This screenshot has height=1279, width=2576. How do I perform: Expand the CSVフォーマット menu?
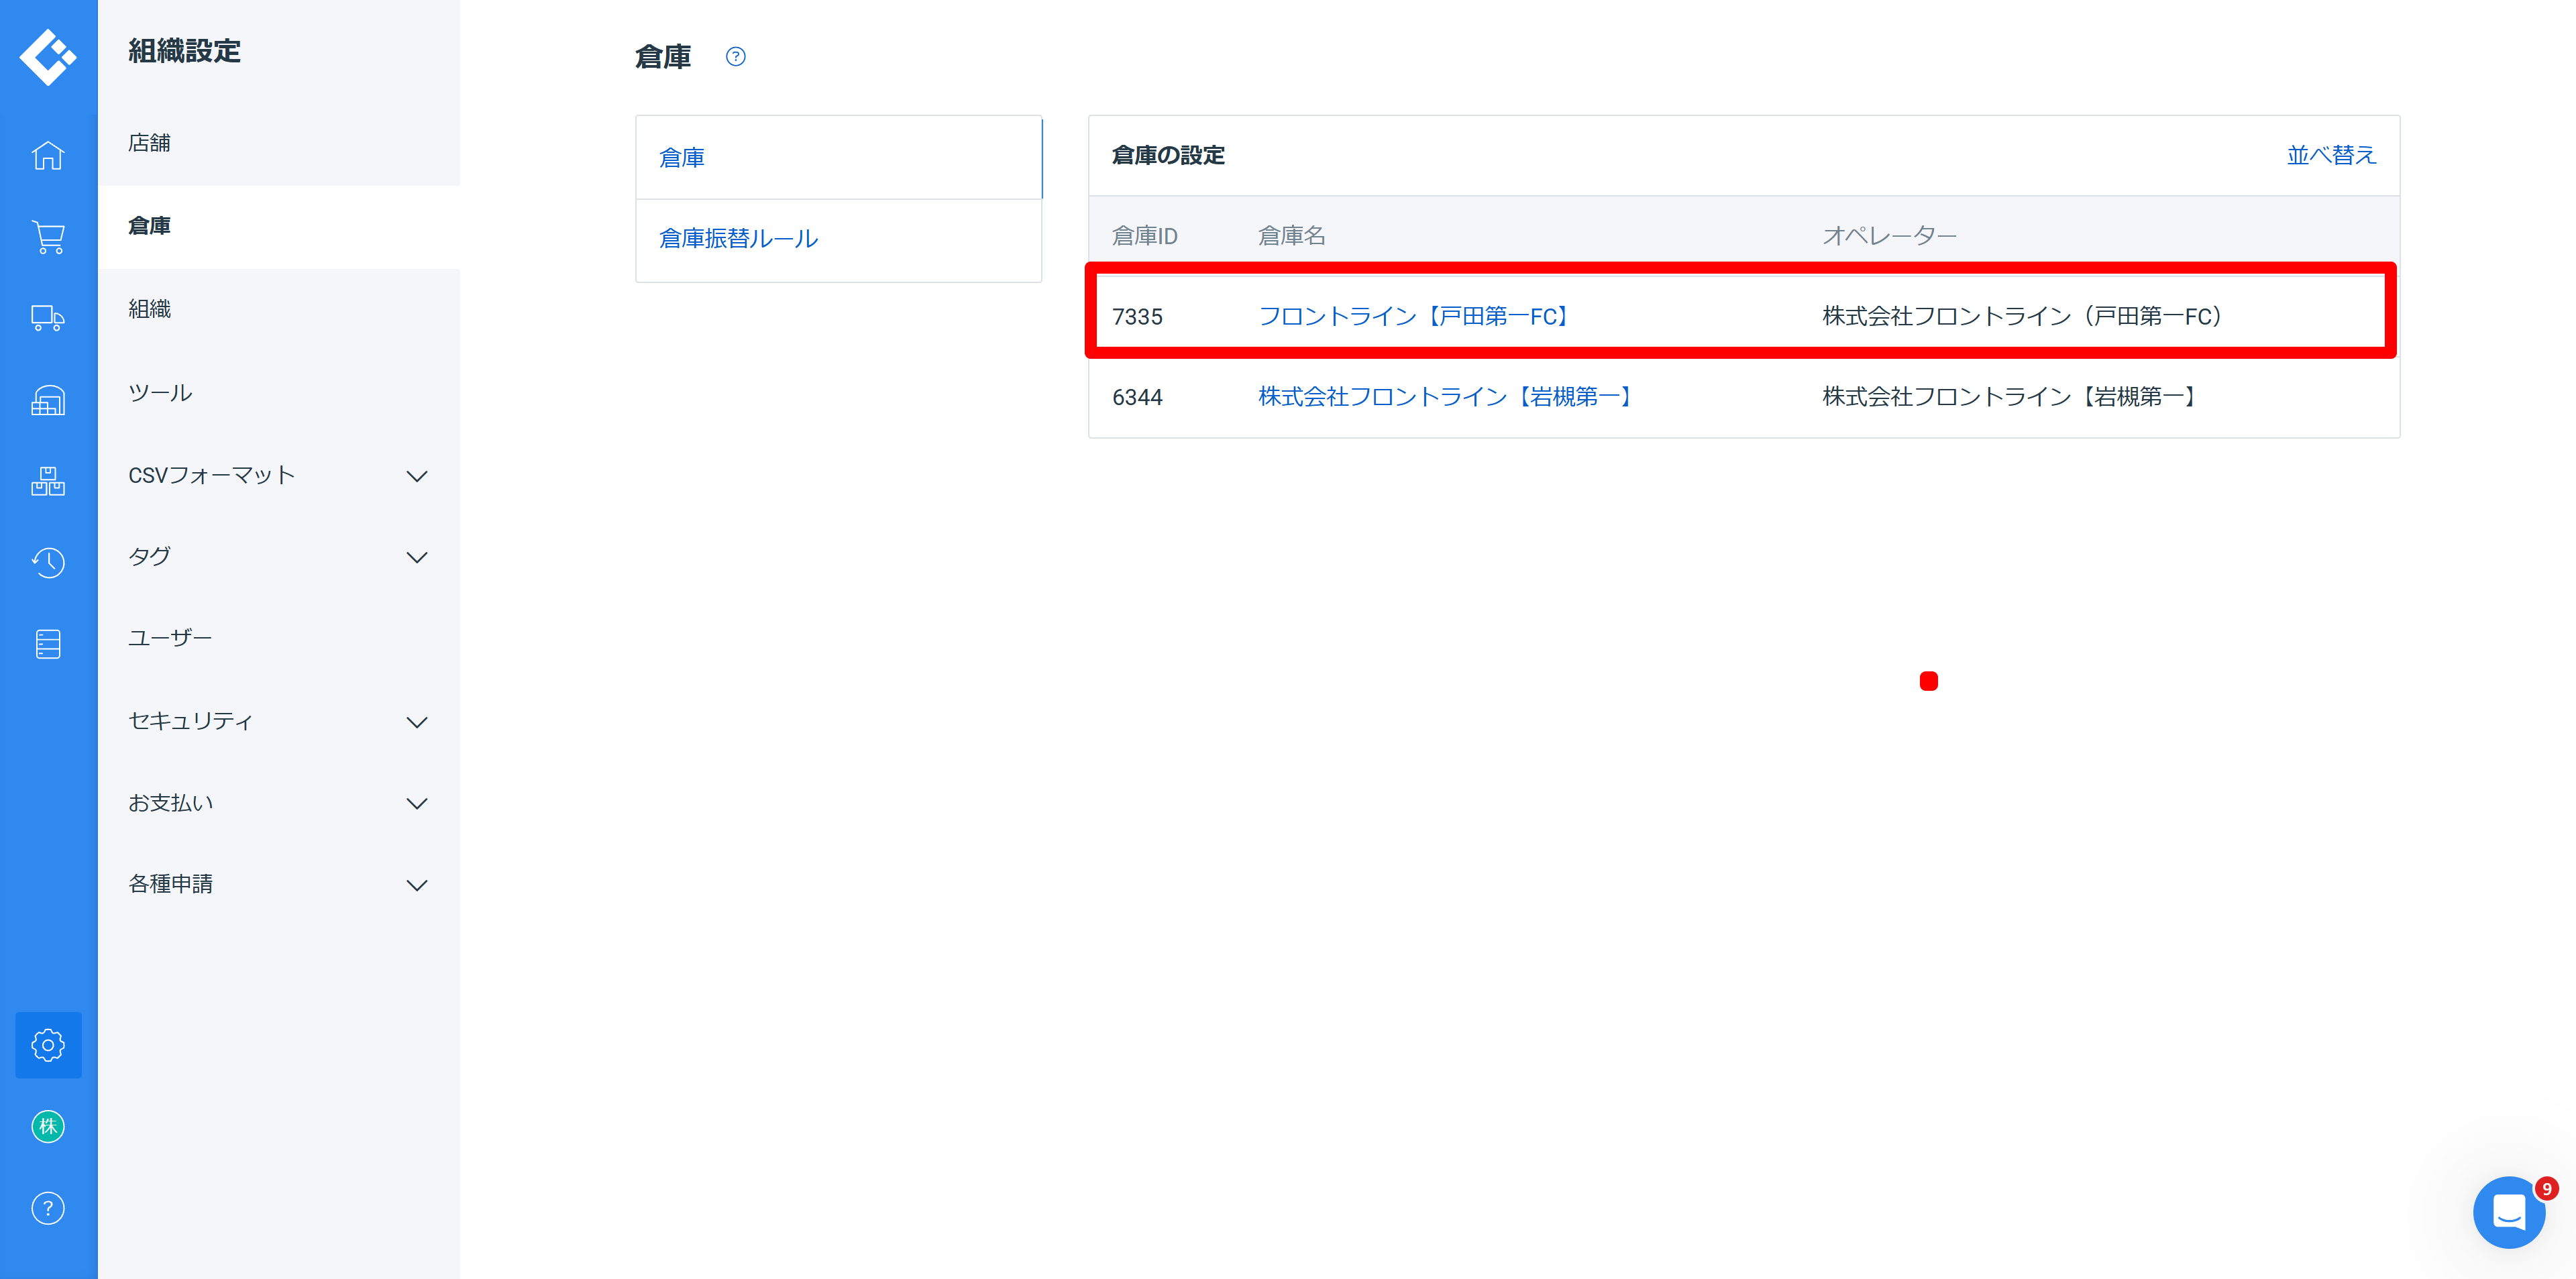(x=279, y=475)
